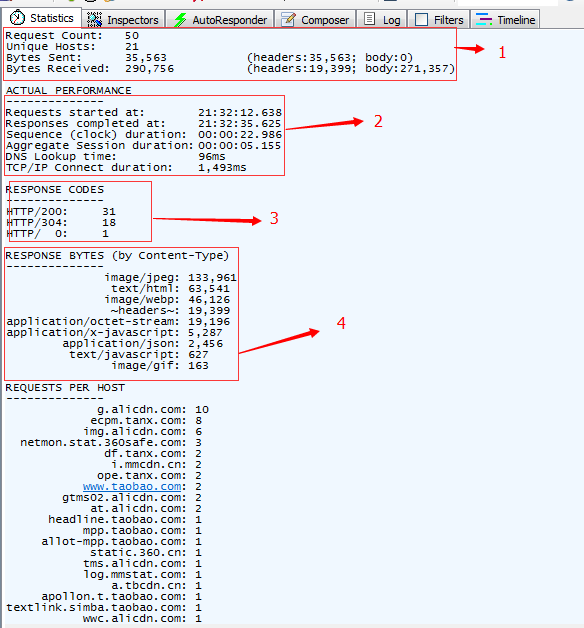584x628 pixels.
Task: Click the application/x-javascript row
Action: [x=114, y=333]
